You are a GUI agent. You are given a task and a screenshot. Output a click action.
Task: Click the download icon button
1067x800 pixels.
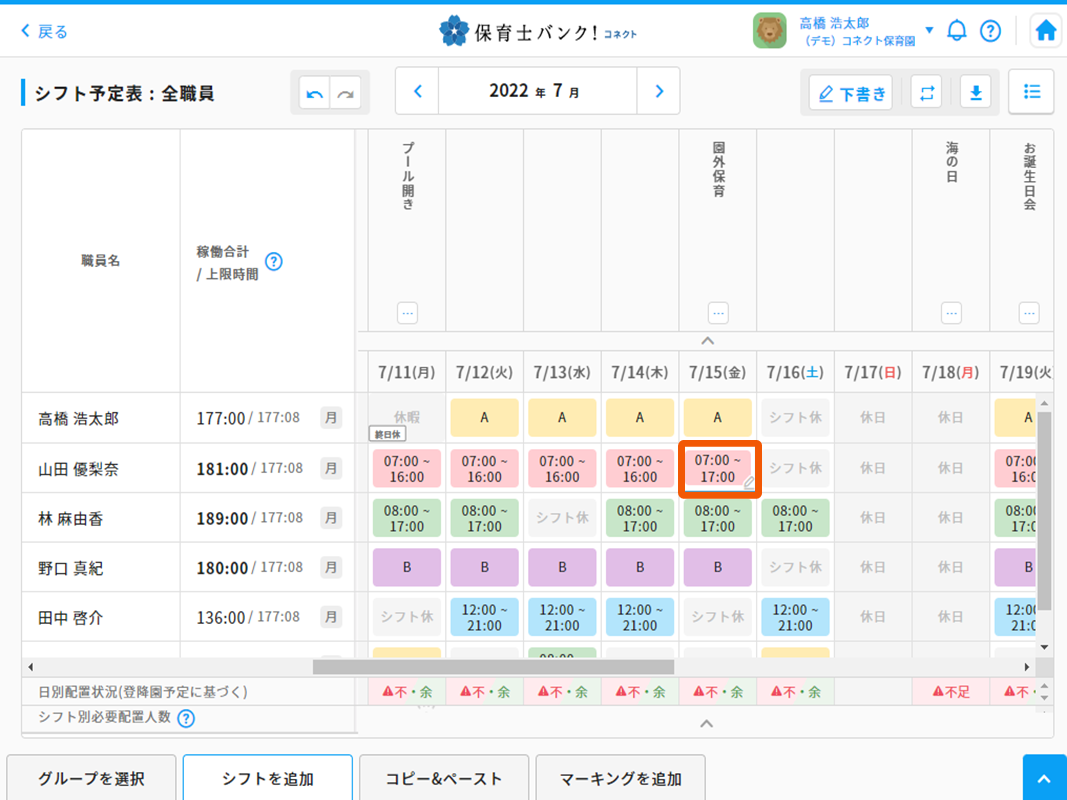coord(976,93)
